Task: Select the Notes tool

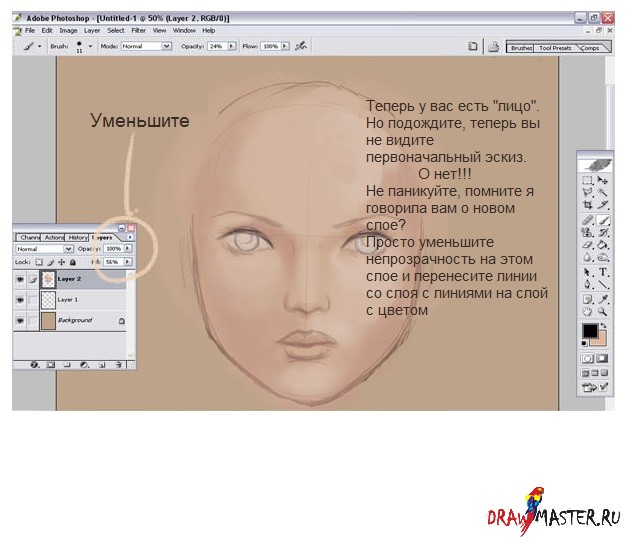Action: [587, 299]
